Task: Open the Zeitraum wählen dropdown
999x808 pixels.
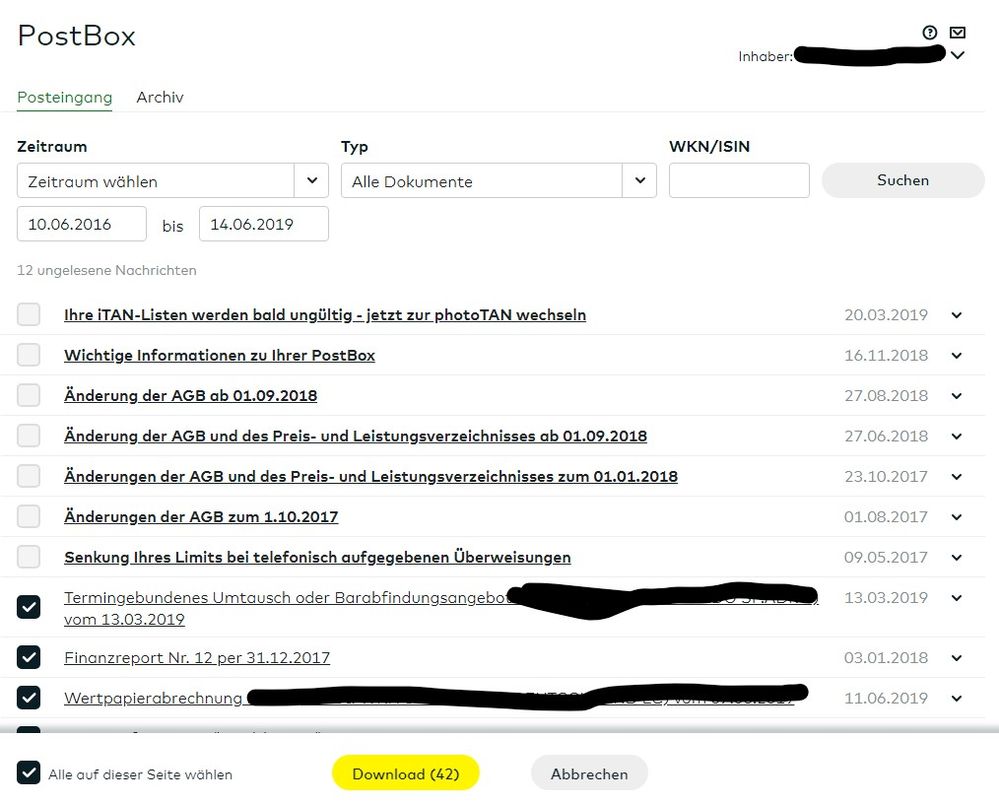Action: pyautogui.click(x=311, y=180)
